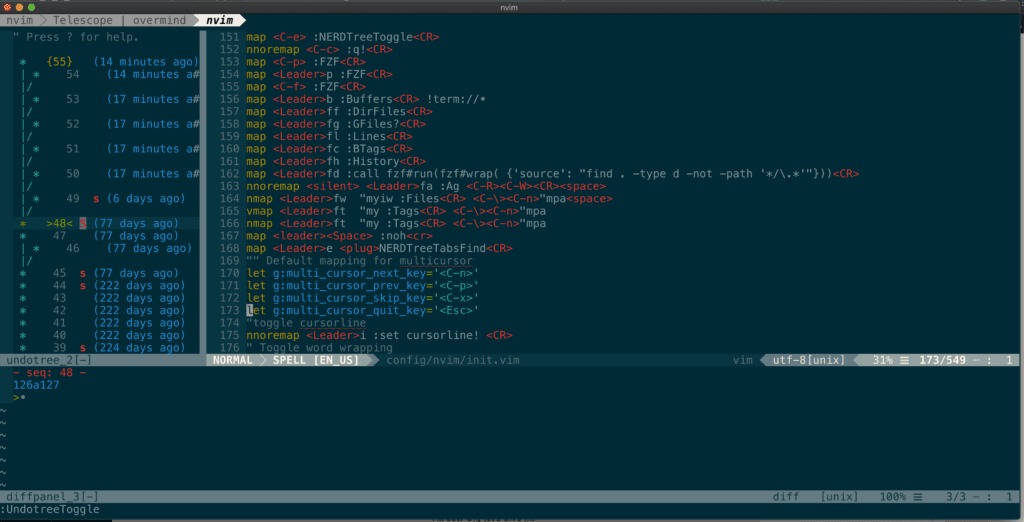Click ':History' on line 161
Viewport: 1024px width, 522px height.
click(x=373, y=161)
